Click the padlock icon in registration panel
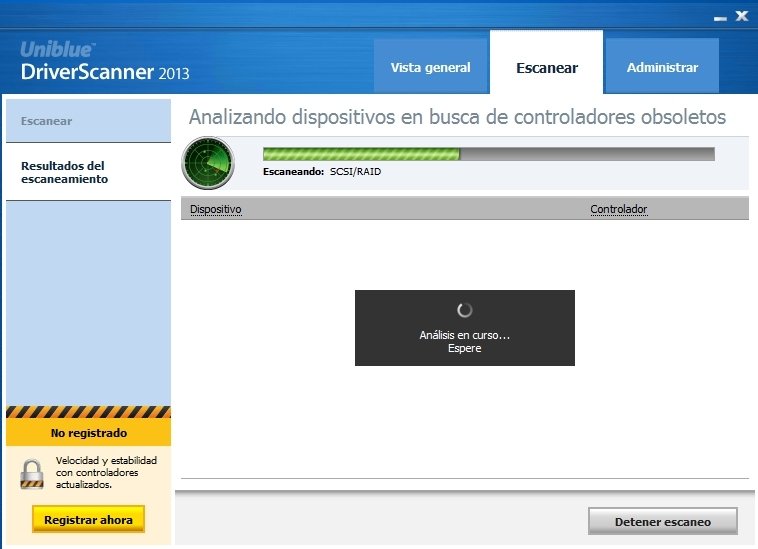The height and width of the screenshot is (549, 758). (32, 474)
